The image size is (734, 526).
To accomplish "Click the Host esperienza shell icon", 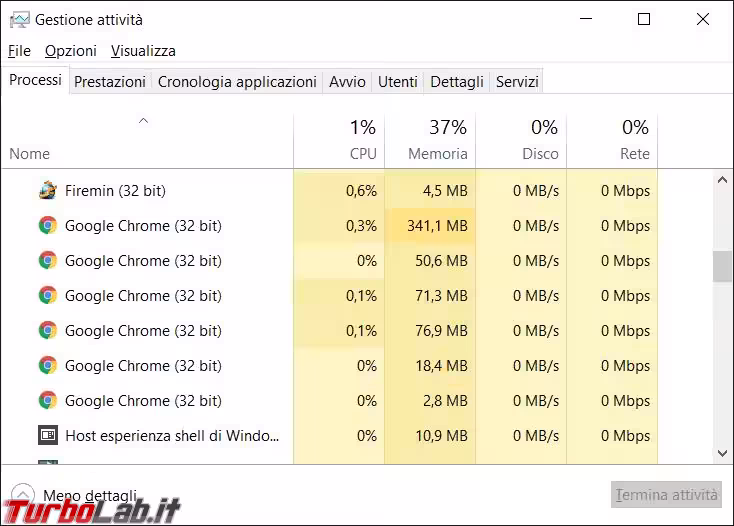I will (x=47, y=436).
